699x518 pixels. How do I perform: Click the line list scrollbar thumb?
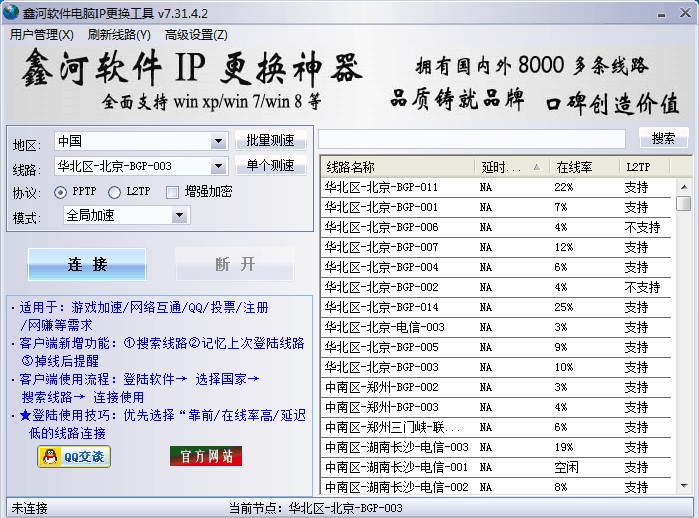683,203
